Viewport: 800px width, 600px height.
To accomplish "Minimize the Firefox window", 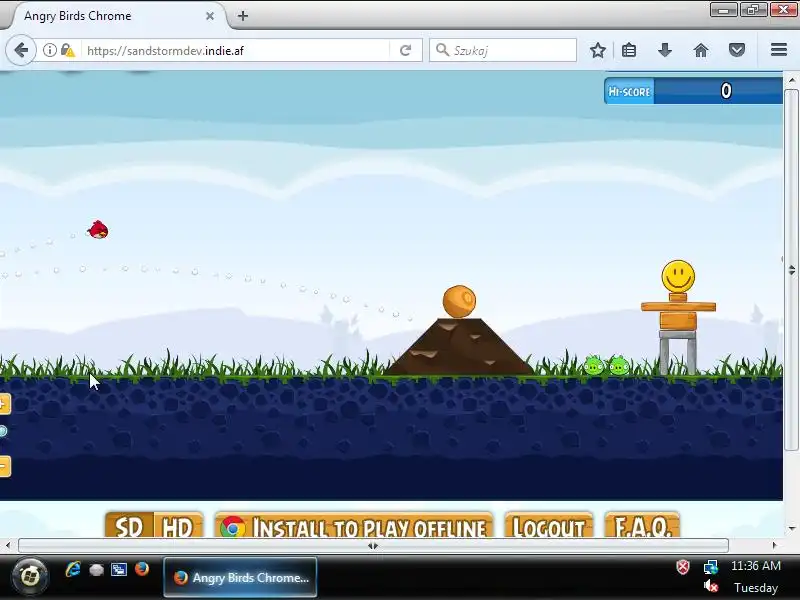I will tap(723, 10).
